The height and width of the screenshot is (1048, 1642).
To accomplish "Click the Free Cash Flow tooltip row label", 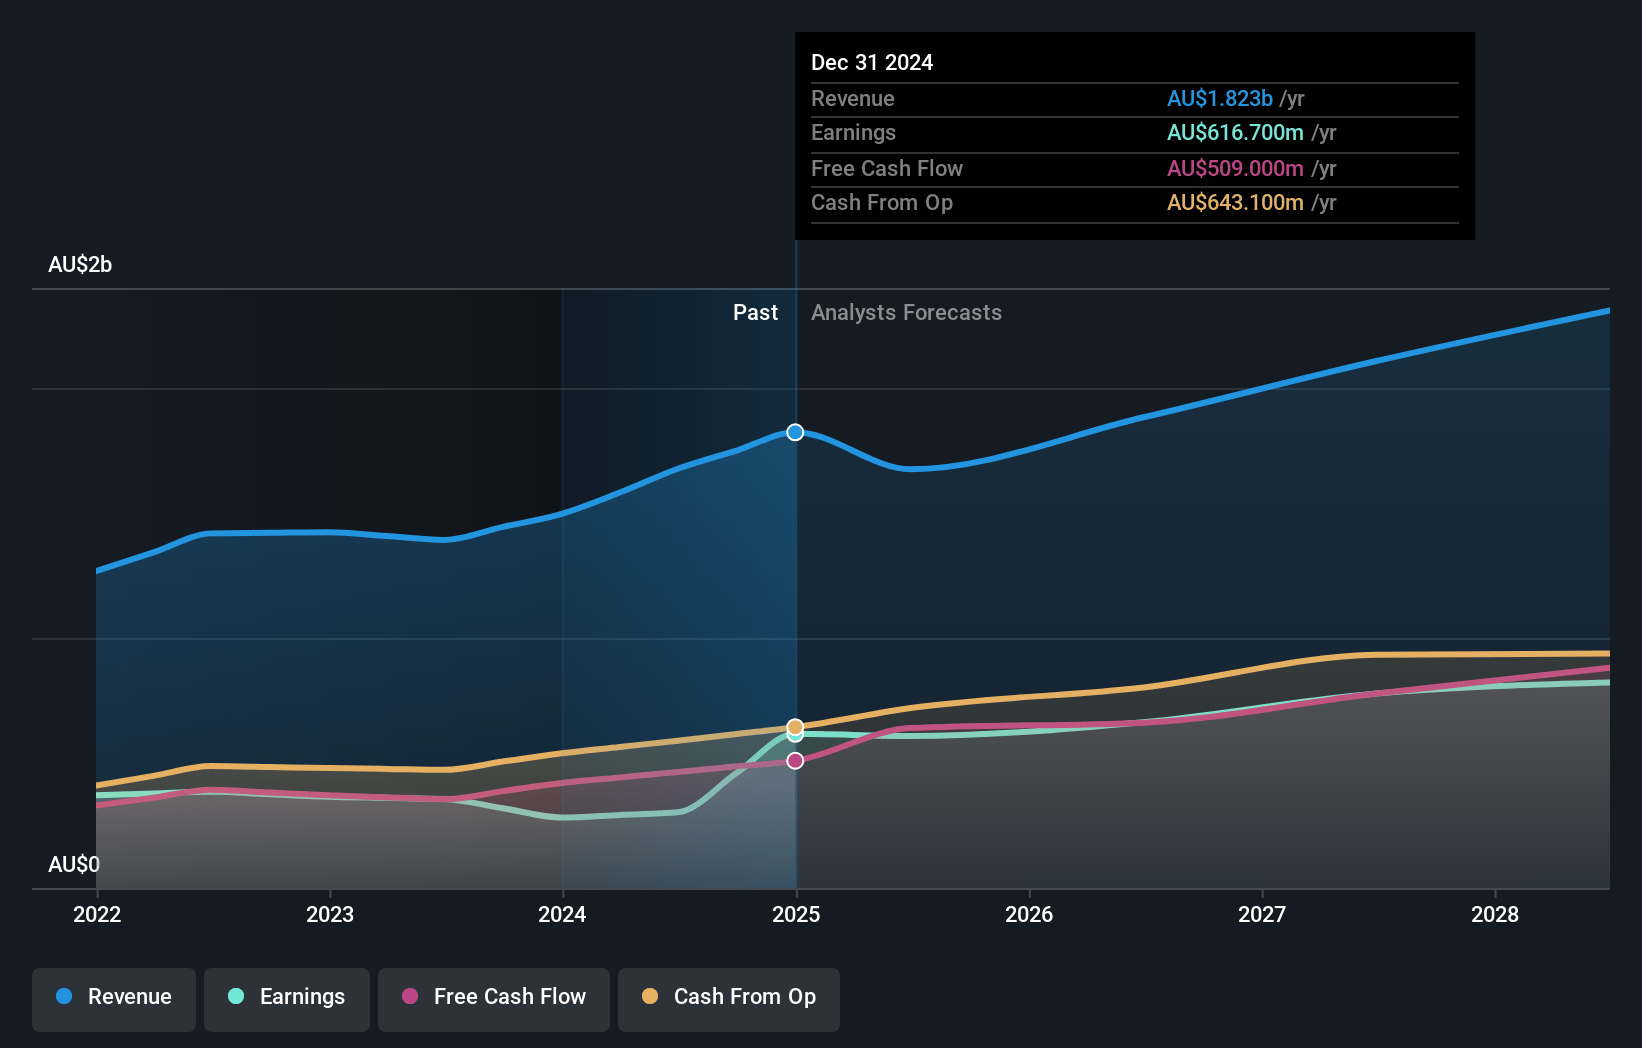I will point(887,169).
